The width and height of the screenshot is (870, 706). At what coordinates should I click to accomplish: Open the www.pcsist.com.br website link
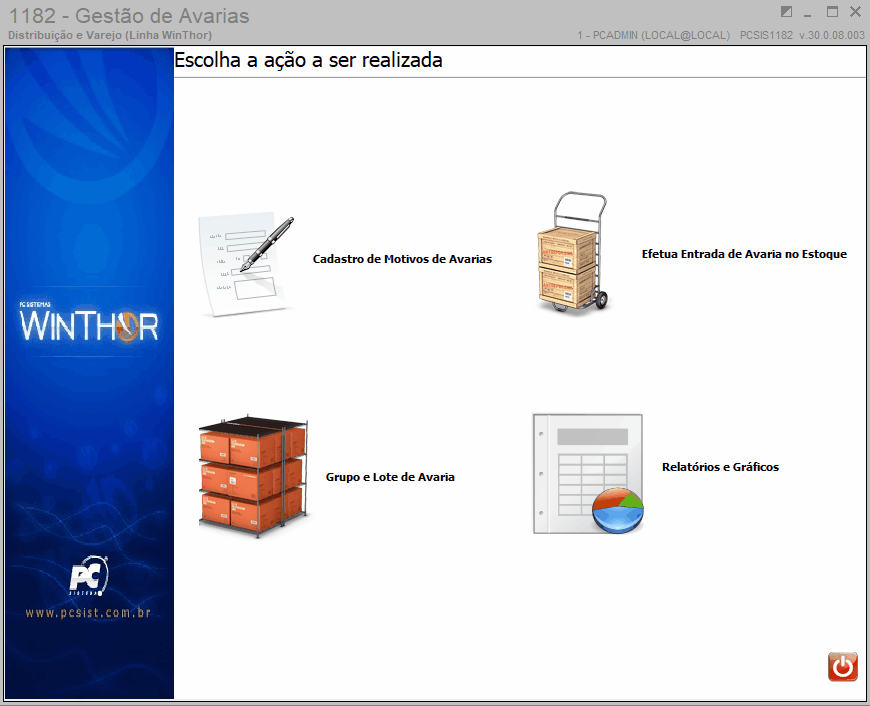point(88,613)
